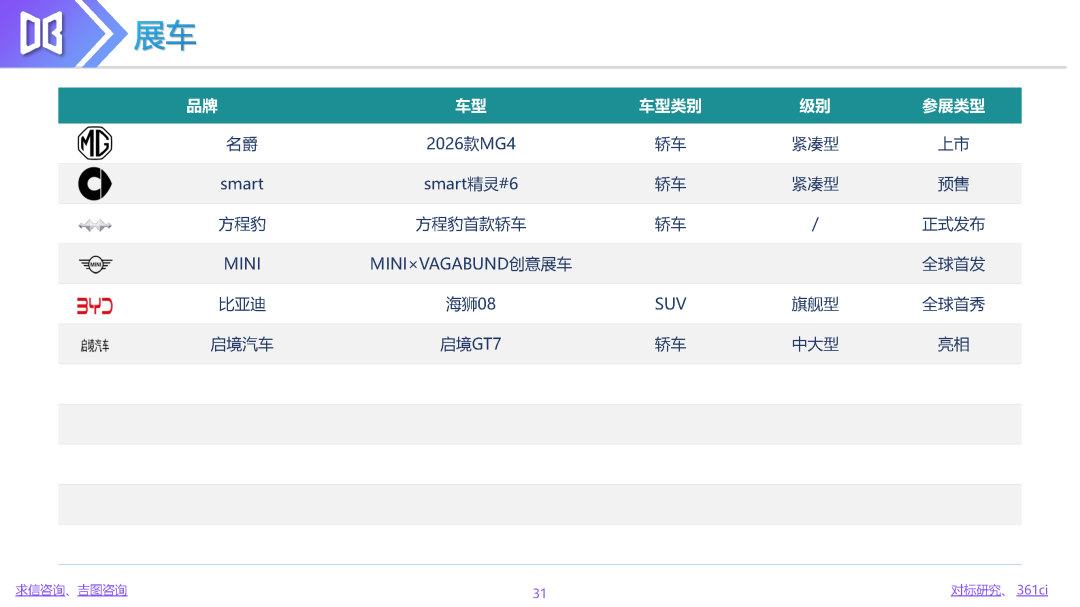Open the 吉图咨询 link
This screenshot has width=1080, height=607.
click(x=102, y=590)
